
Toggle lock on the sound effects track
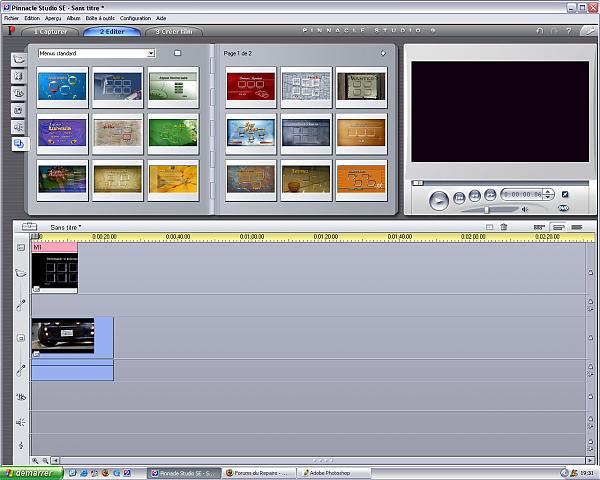click(x=590, y=418)
